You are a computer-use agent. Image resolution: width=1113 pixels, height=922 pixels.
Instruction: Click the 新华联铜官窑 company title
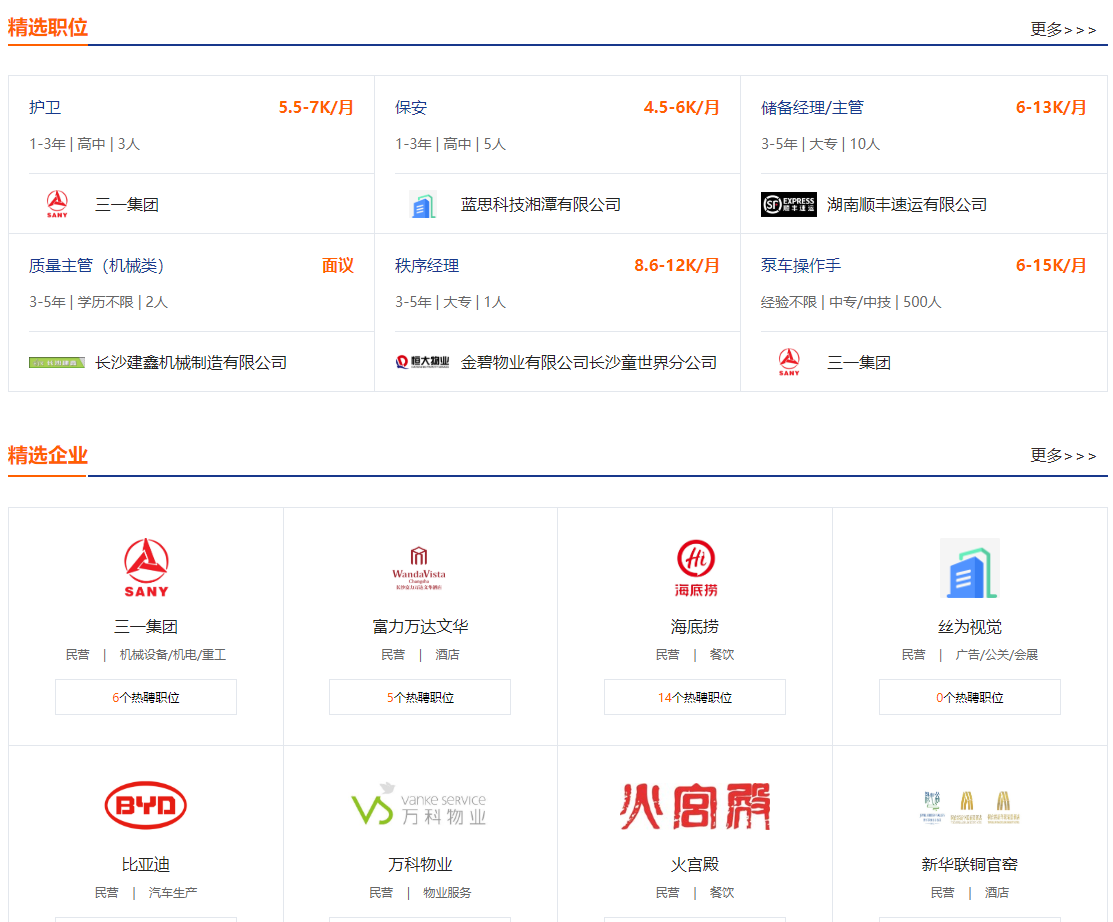[x=970, y=865]
